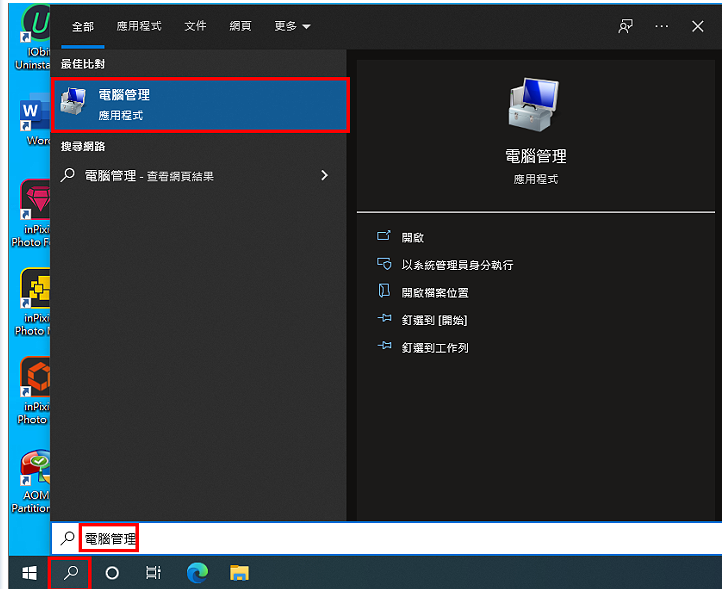Image resolution: width=722 pixels, height=589 pixels.
Task: Select the inPixio Photo Focus desktop icon
Action: click(x=31, y=213)
